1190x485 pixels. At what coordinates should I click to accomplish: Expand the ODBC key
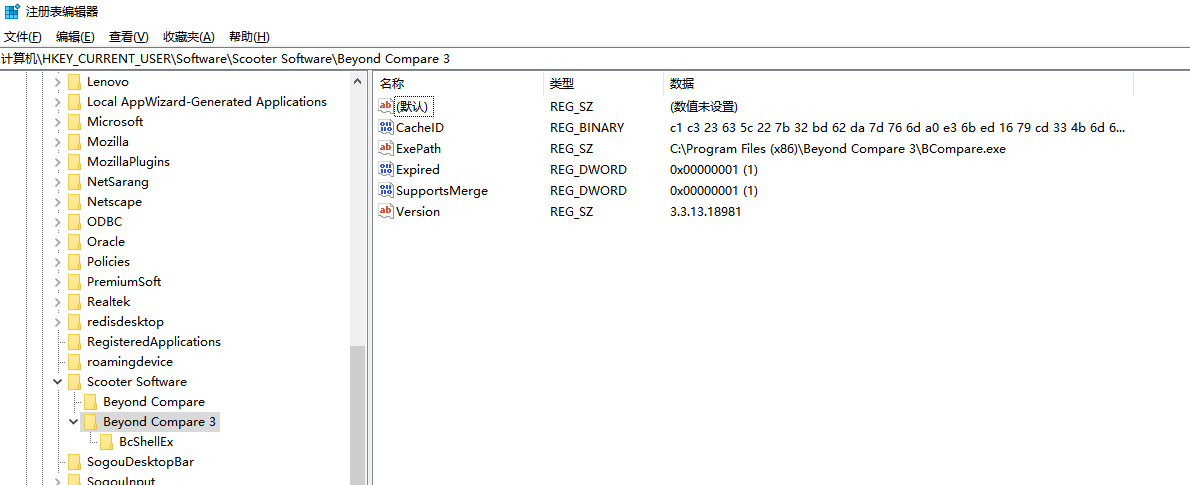coord(57,222)
